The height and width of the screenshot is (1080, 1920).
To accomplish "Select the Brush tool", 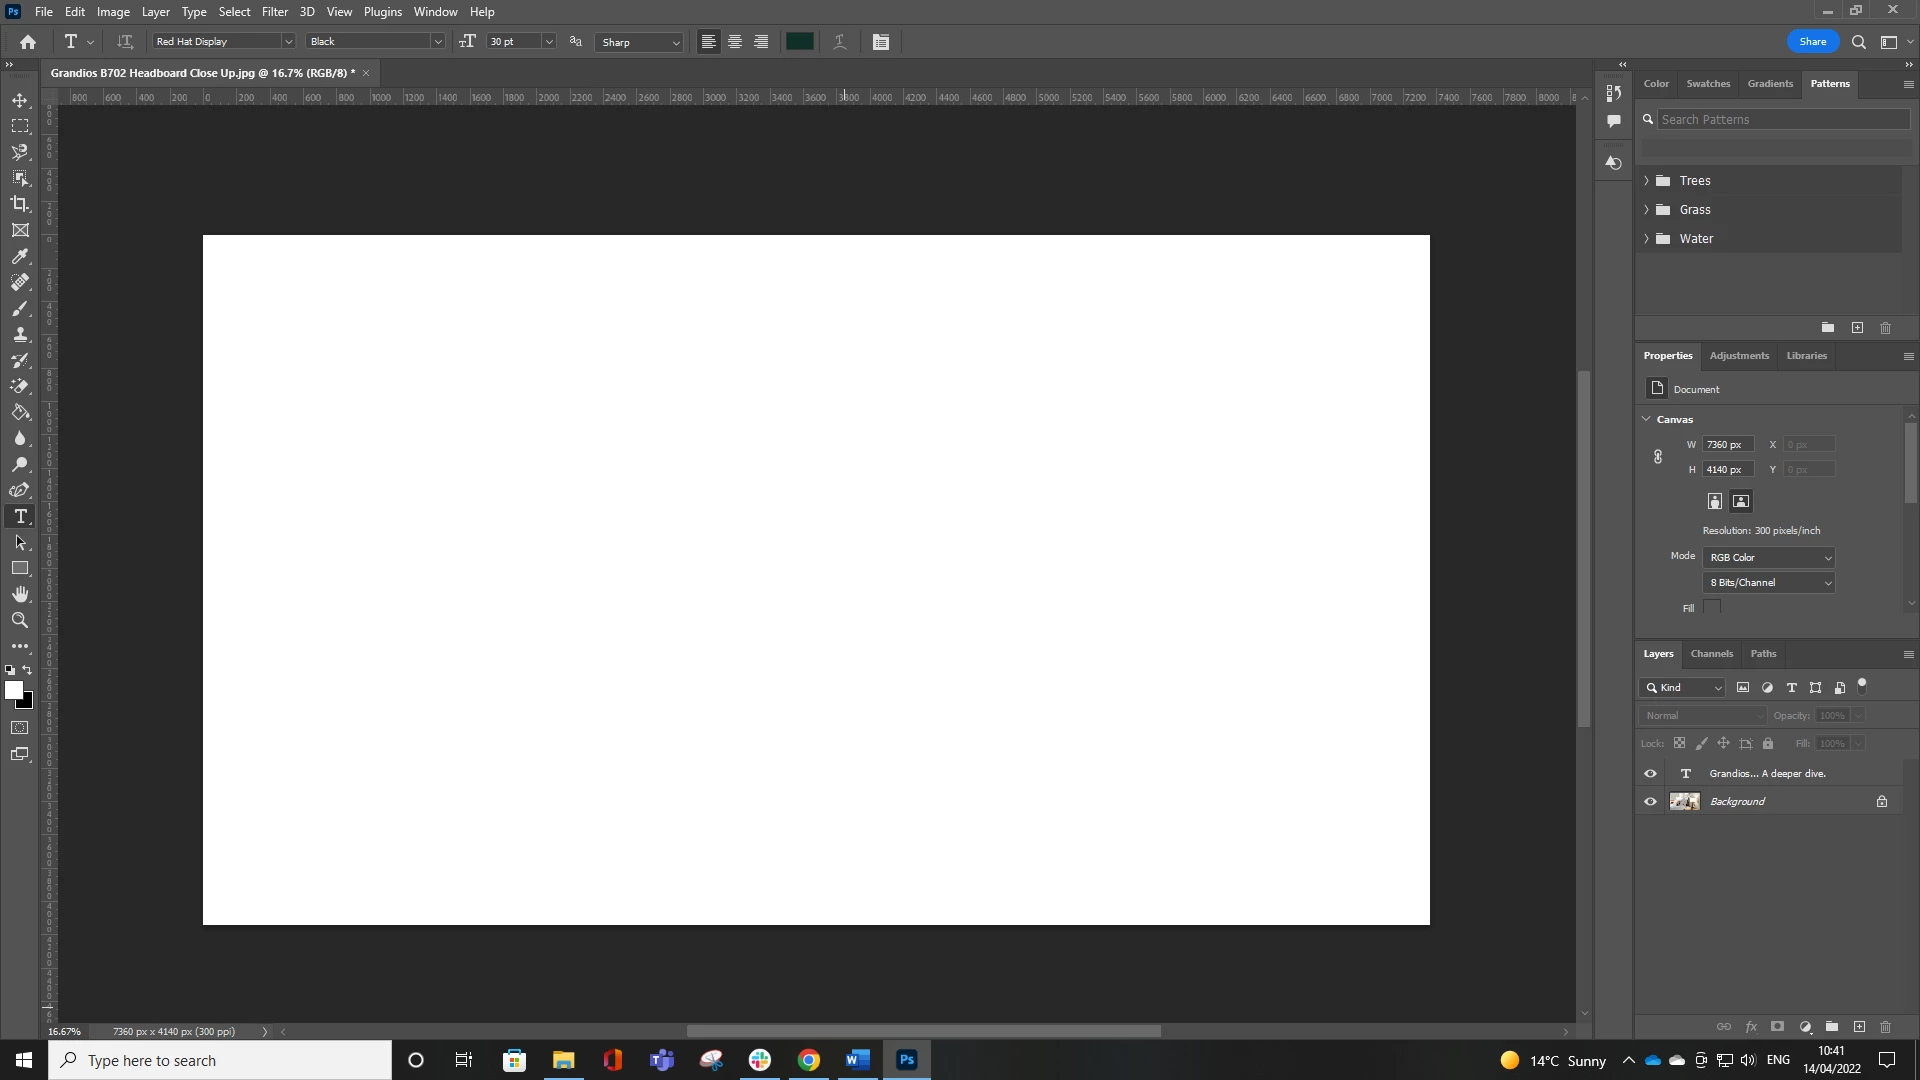I will coord(20,309).
